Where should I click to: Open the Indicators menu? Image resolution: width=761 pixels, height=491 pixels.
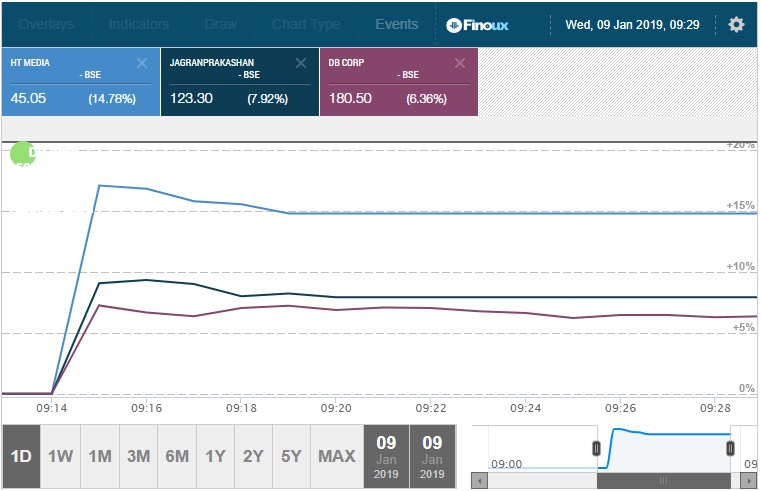click(x=139, y=24)
